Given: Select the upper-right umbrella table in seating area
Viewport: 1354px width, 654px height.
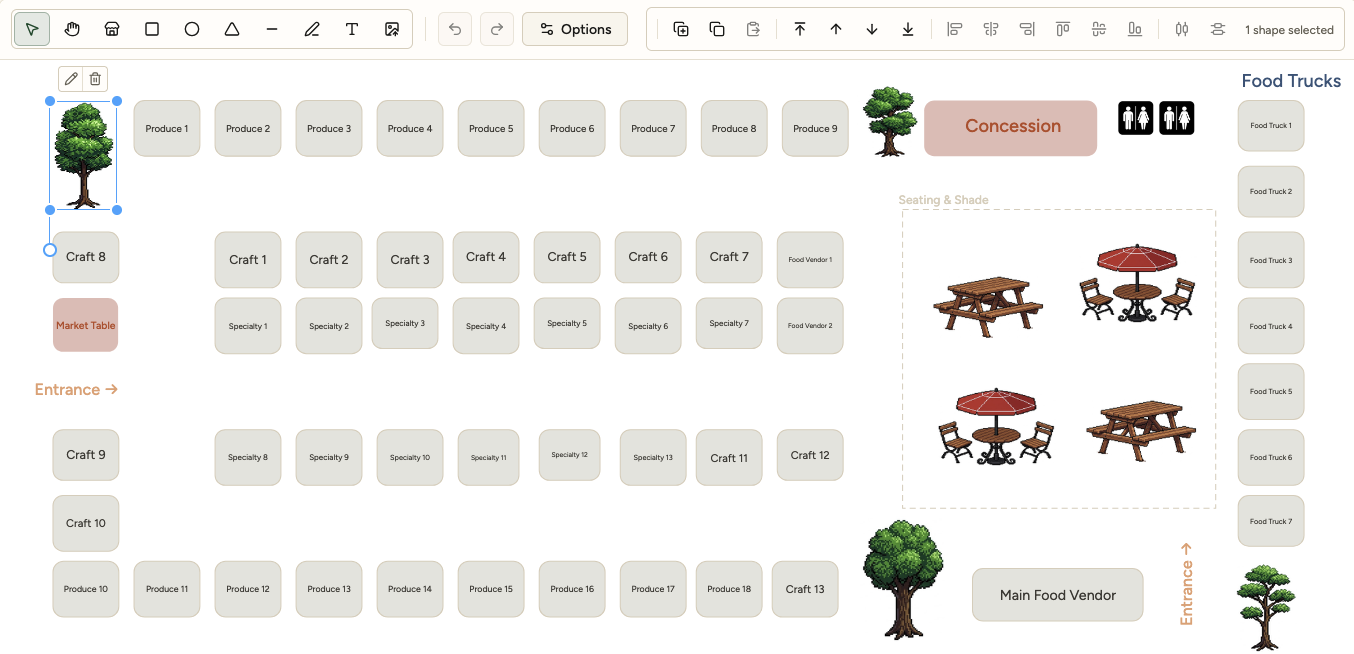Looking at the screenshot, I should [x=1137, y=282].
